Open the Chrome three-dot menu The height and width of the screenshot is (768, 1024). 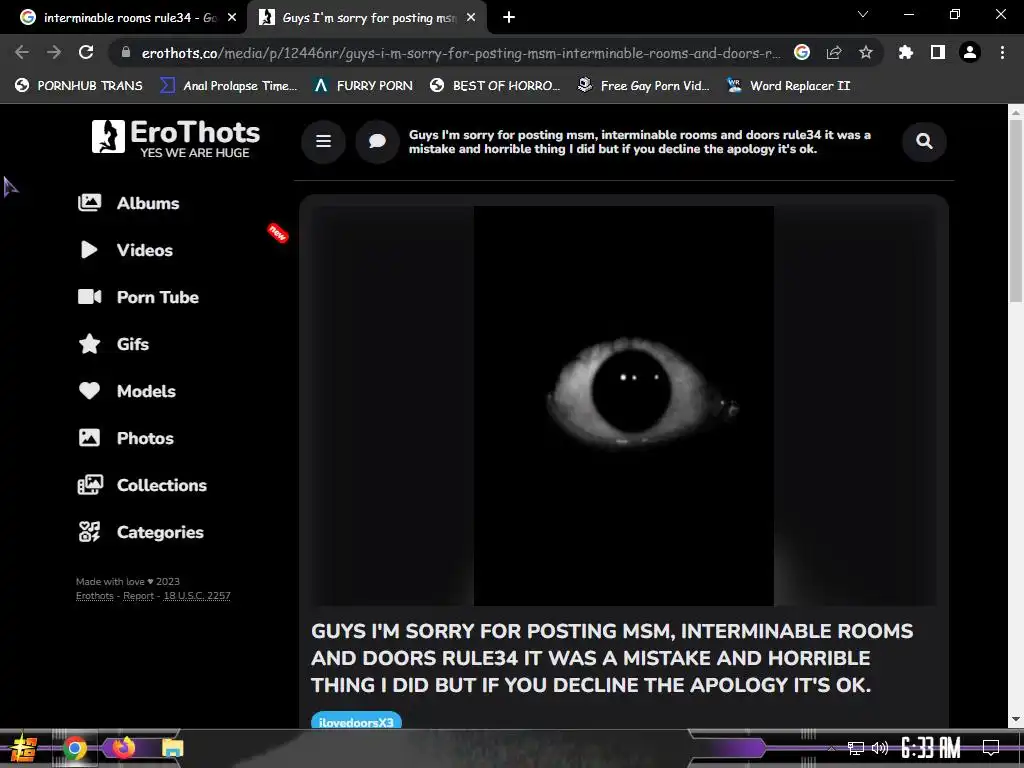pyautogui.click(x=1002, y=52)
